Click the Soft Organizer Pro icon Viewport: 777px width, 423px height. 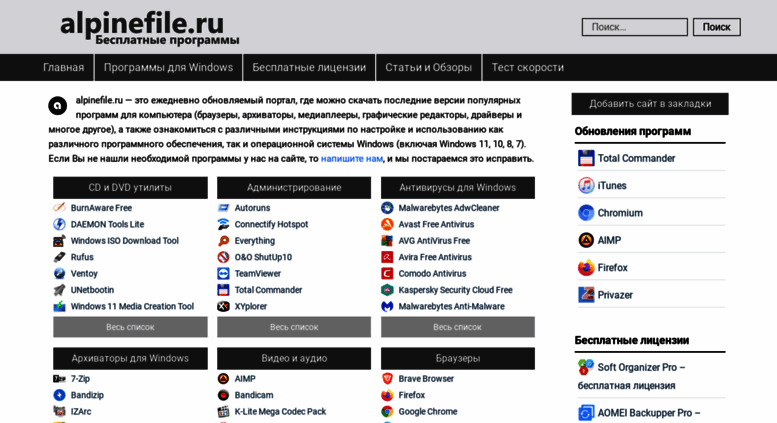coord(586,367)
